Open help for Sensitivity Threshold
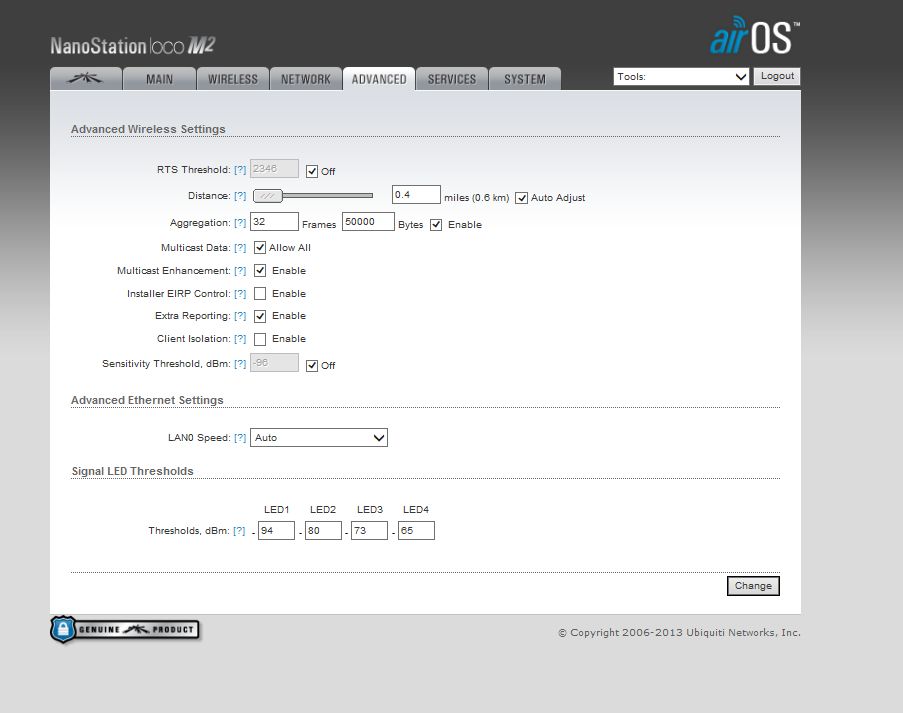Screen dimensions: 903x713 click(x=240, y=364)
